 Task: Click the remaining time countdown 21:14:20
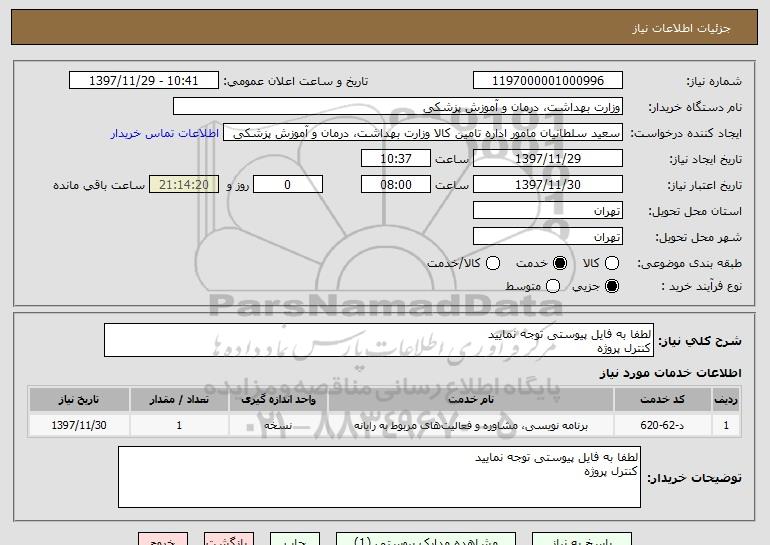tap(184, 185)
